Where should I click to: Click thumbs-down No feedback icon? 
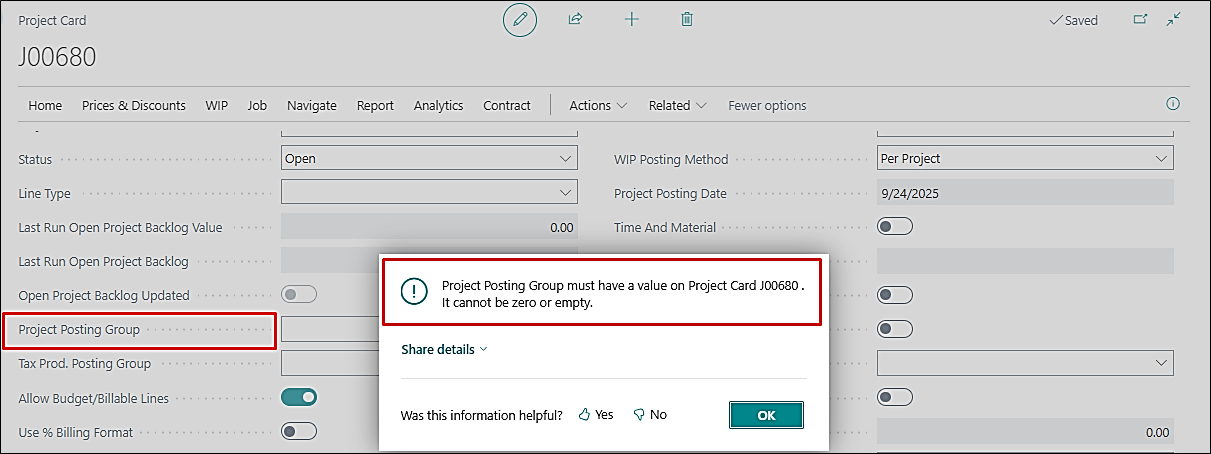(639, 415)
